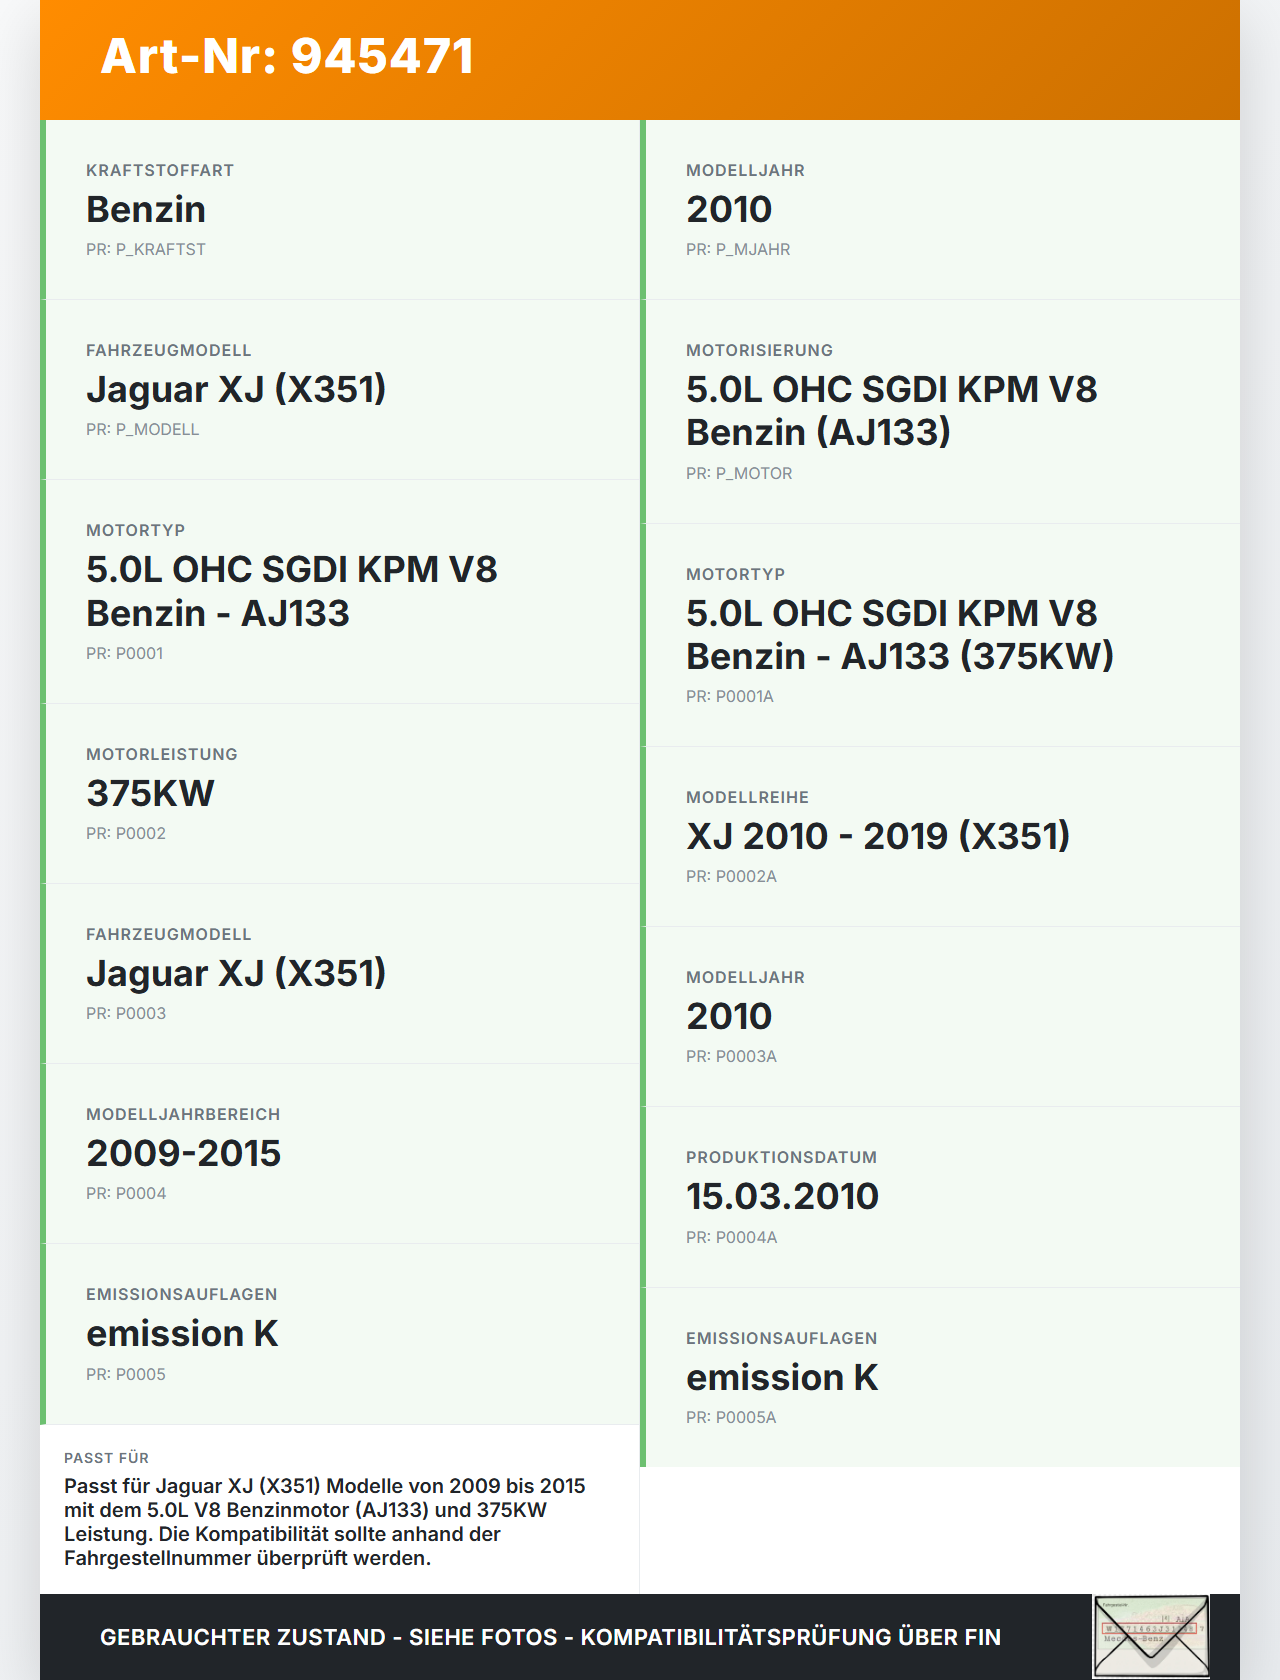Select the Produktionsdatum 15.03.2010 value

tap(782, 1196)
